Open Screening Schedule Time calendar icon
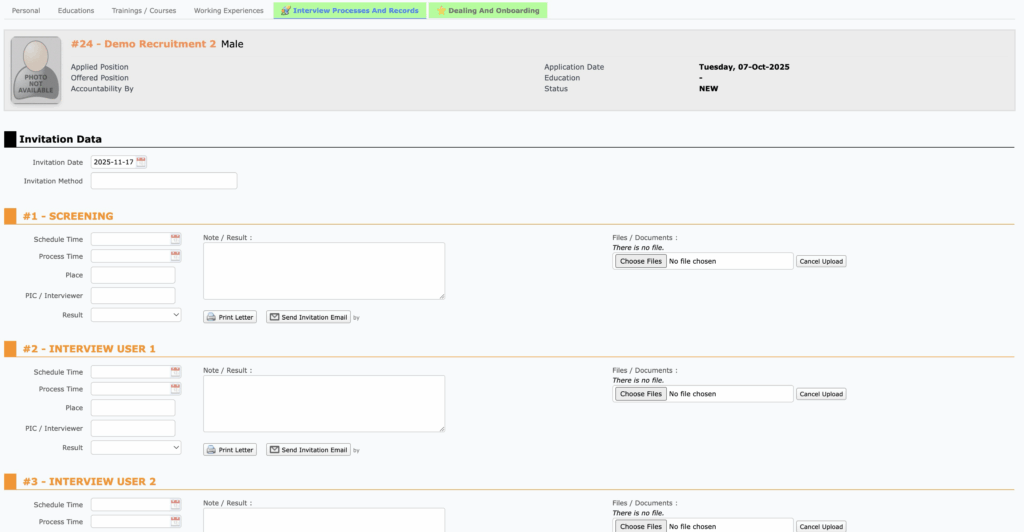1024x532 pixels. click(x=176, y=239)
